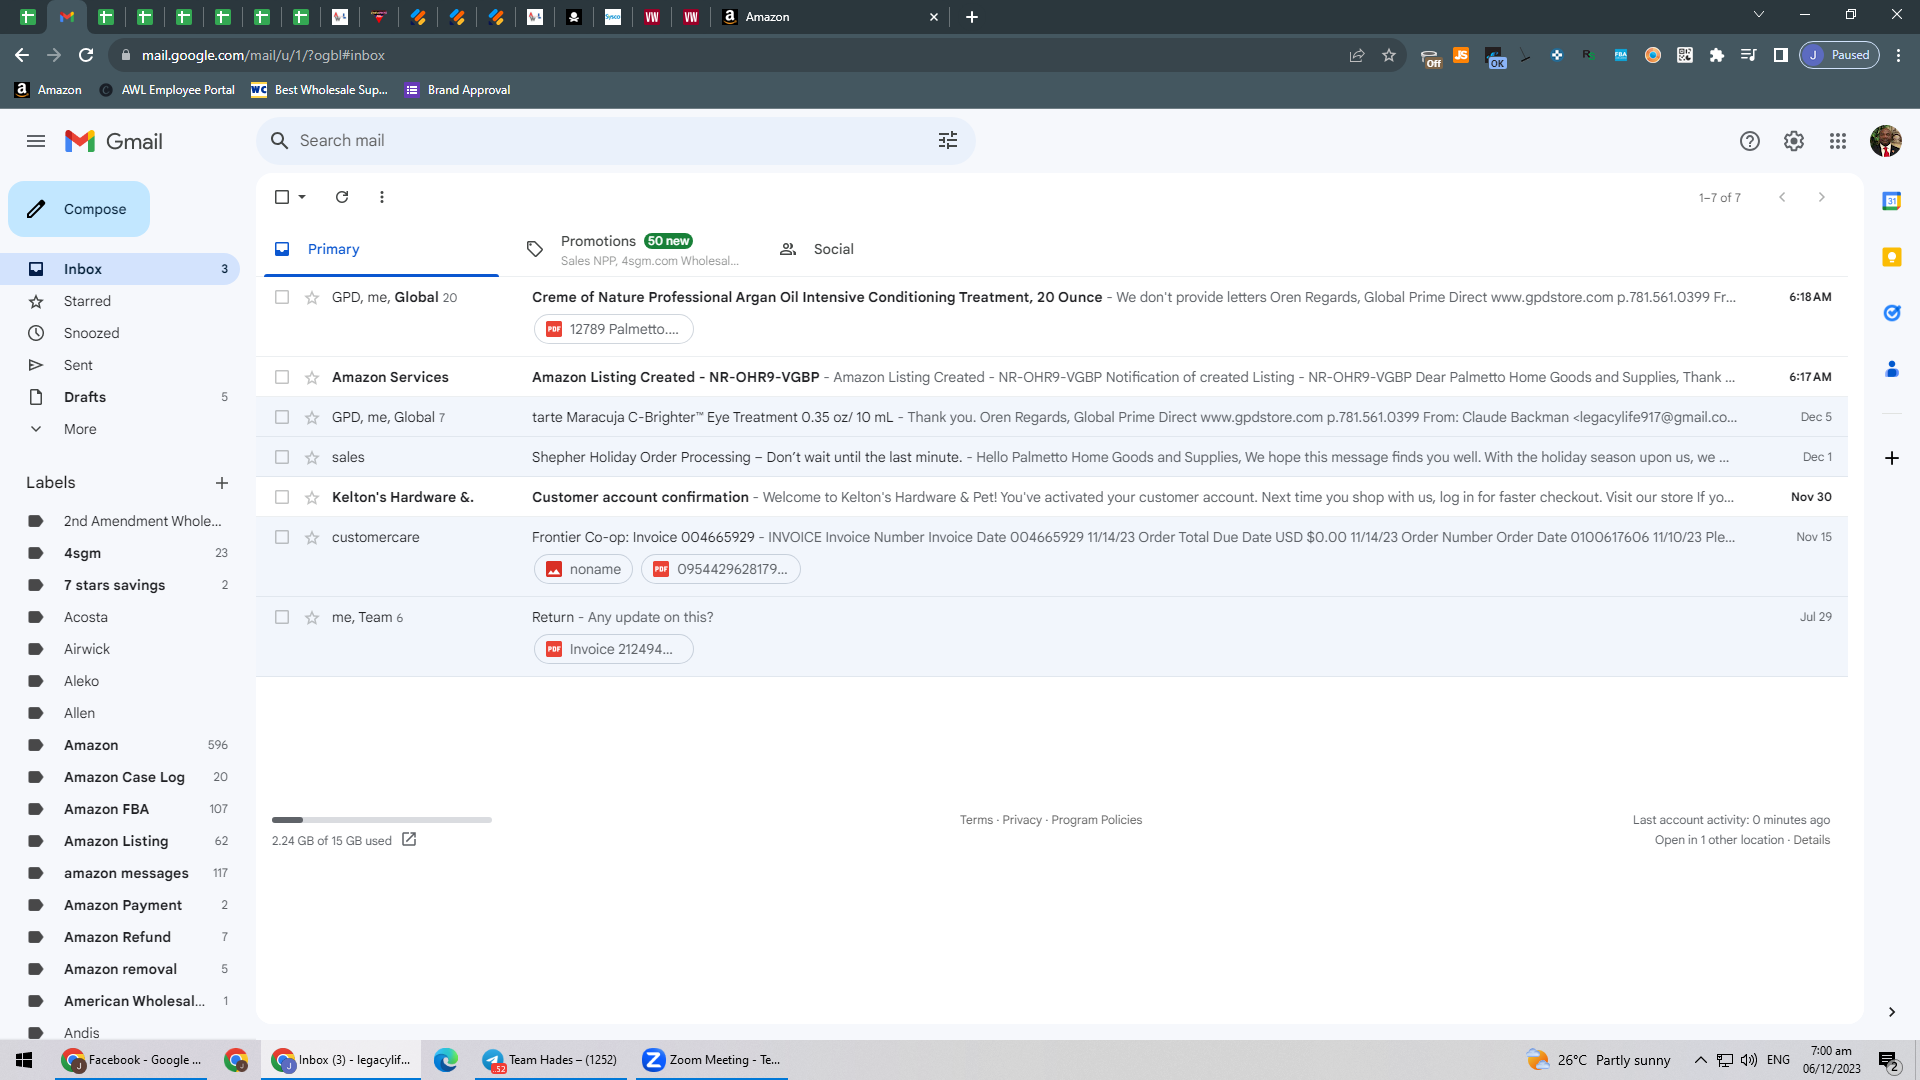The image size is (1920, 1080).
Task: Refresh the inbox mail list
Action: (342, 197)
